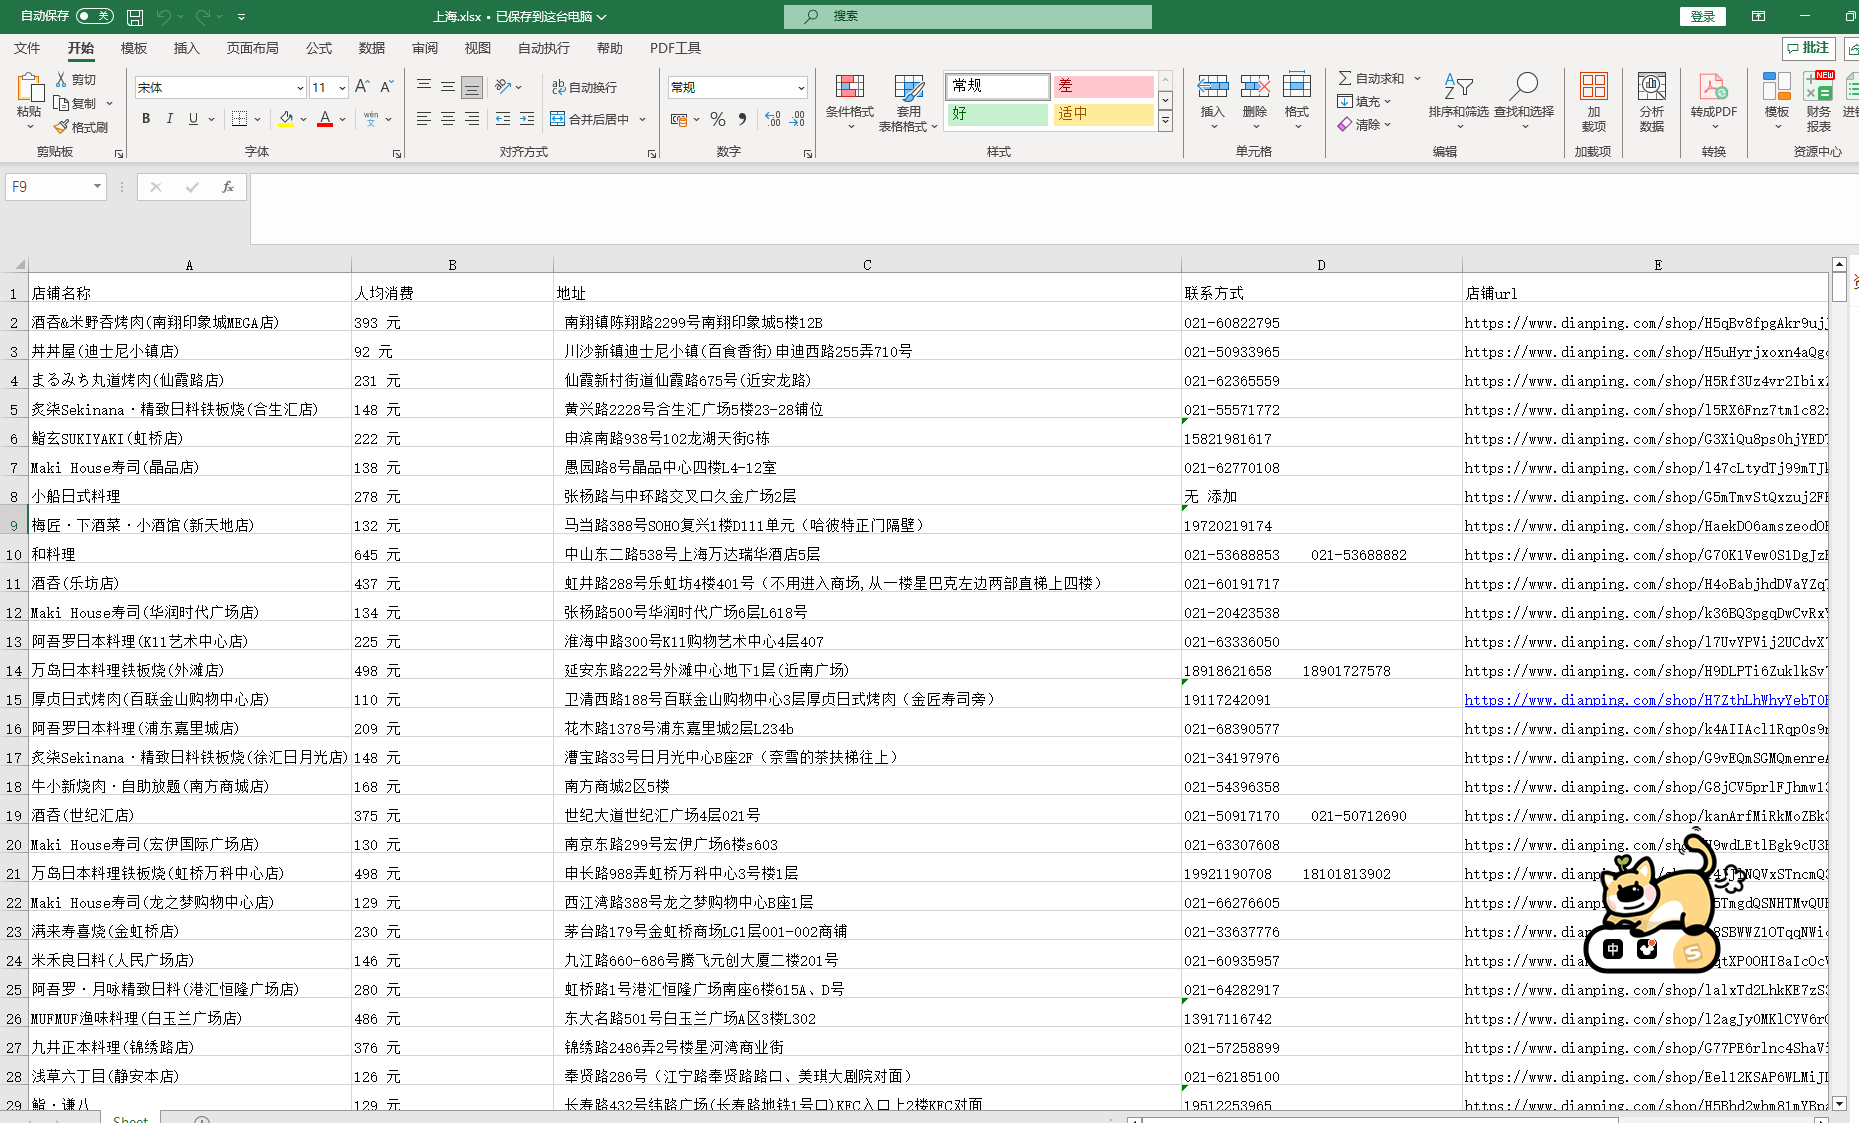
Task: Select column header C
Action: [x=867, y=265]
